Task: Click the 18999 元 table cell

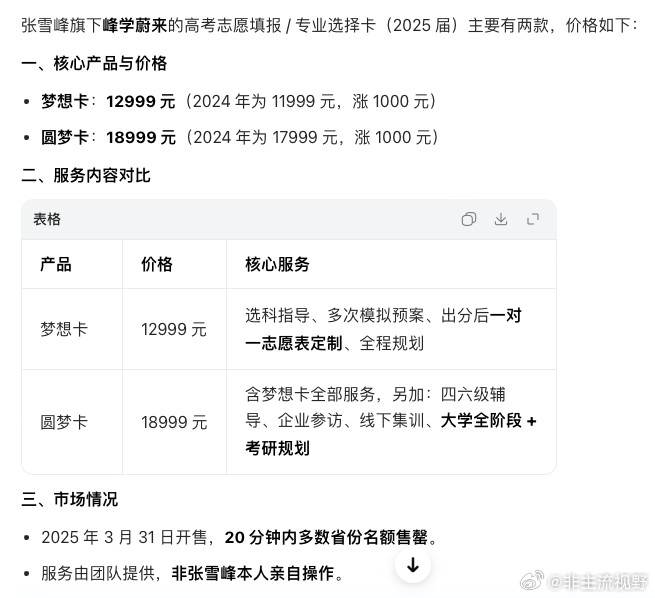Action: point(174,422)
